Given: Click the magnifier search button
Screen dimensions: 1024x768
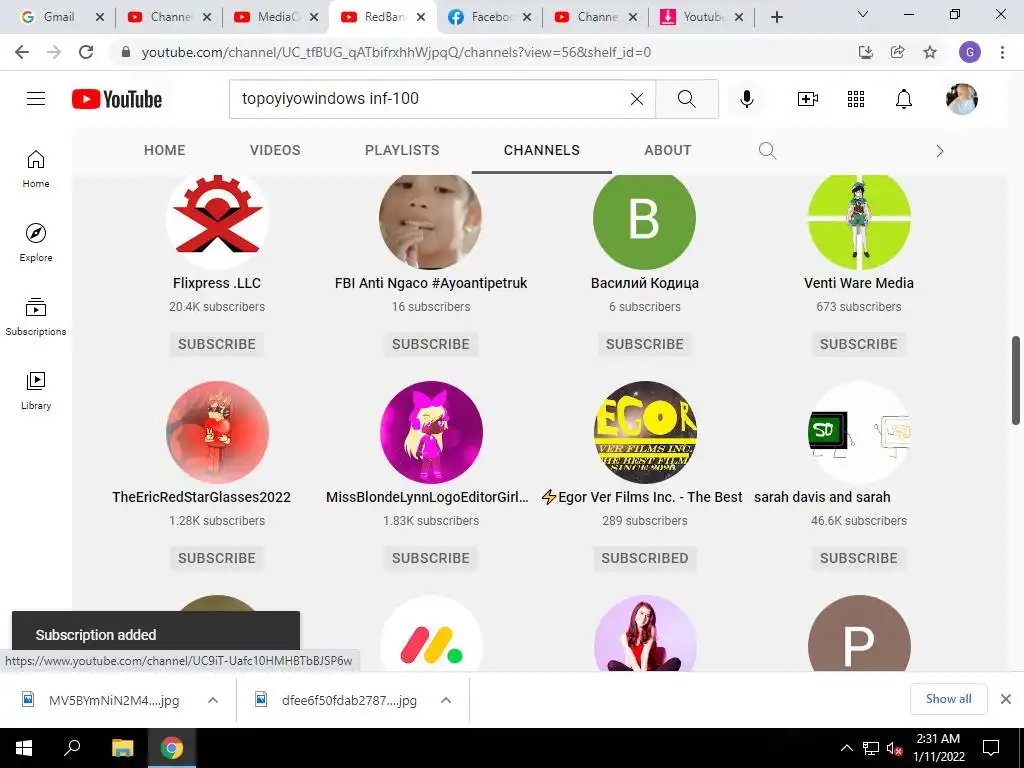Looking at the screenshot, I should coord(686,99).
